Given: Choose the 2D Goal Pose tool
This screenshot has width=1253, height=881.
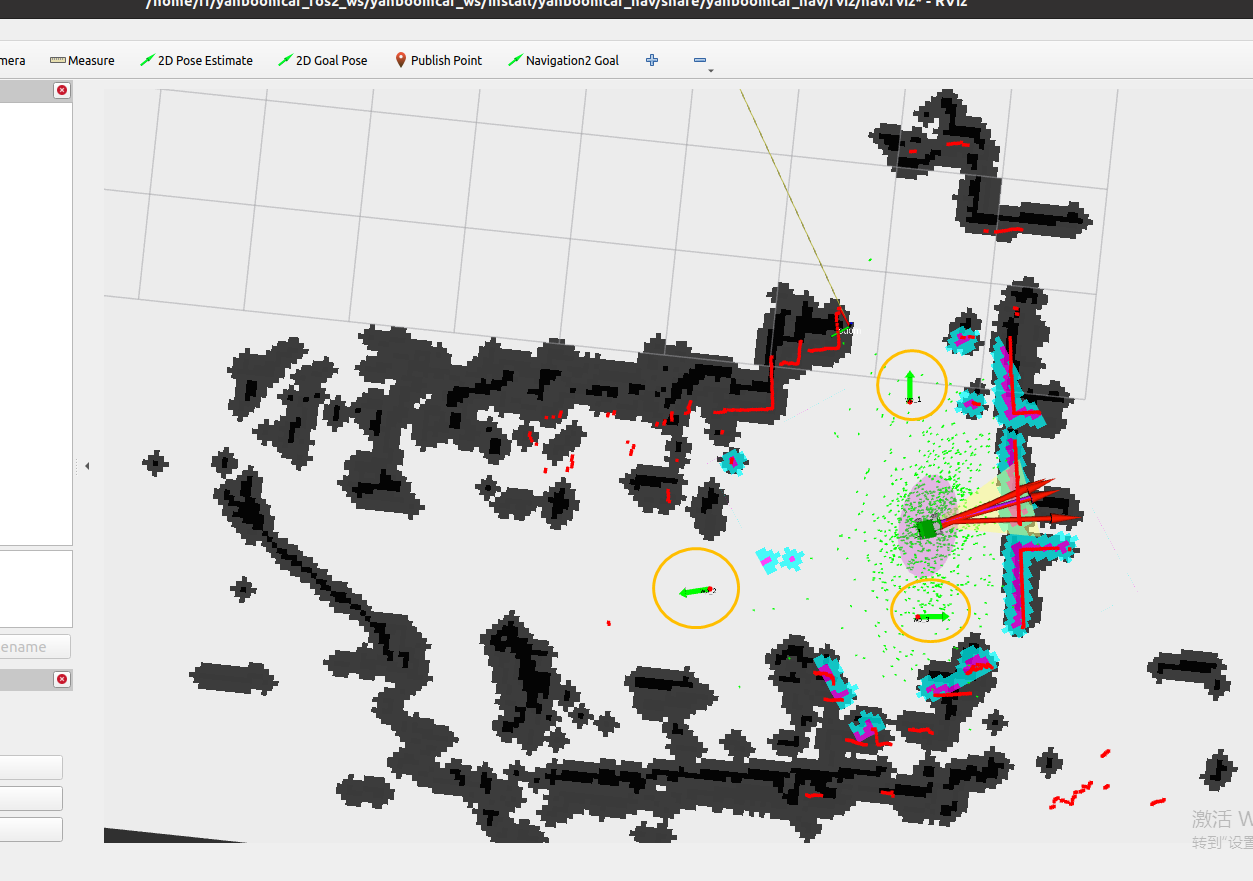Looking at the screenshot, I should 323,61.
